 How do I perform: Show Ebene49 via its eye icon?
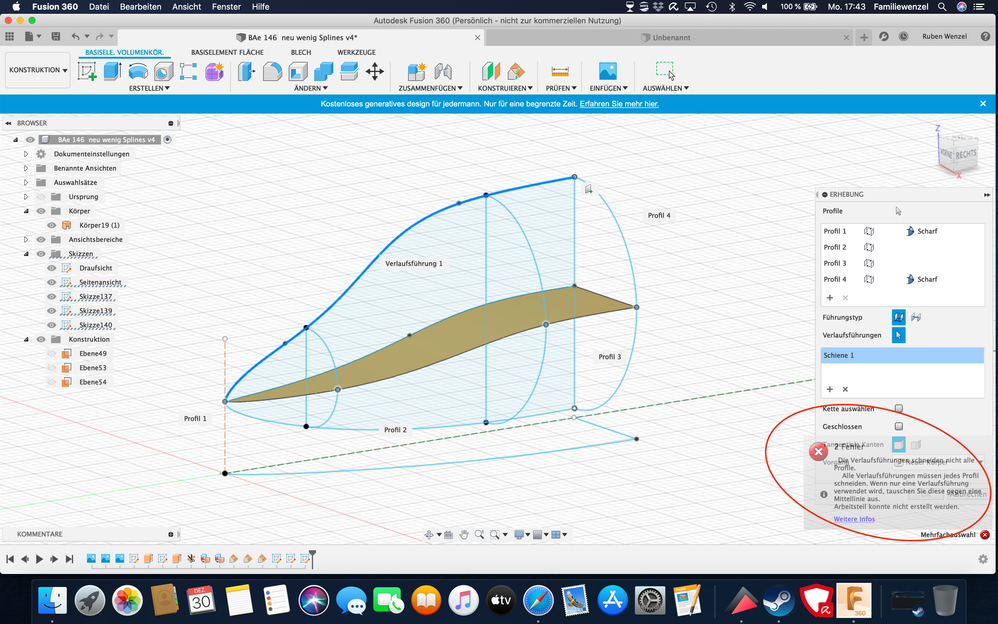click(52, 353)
